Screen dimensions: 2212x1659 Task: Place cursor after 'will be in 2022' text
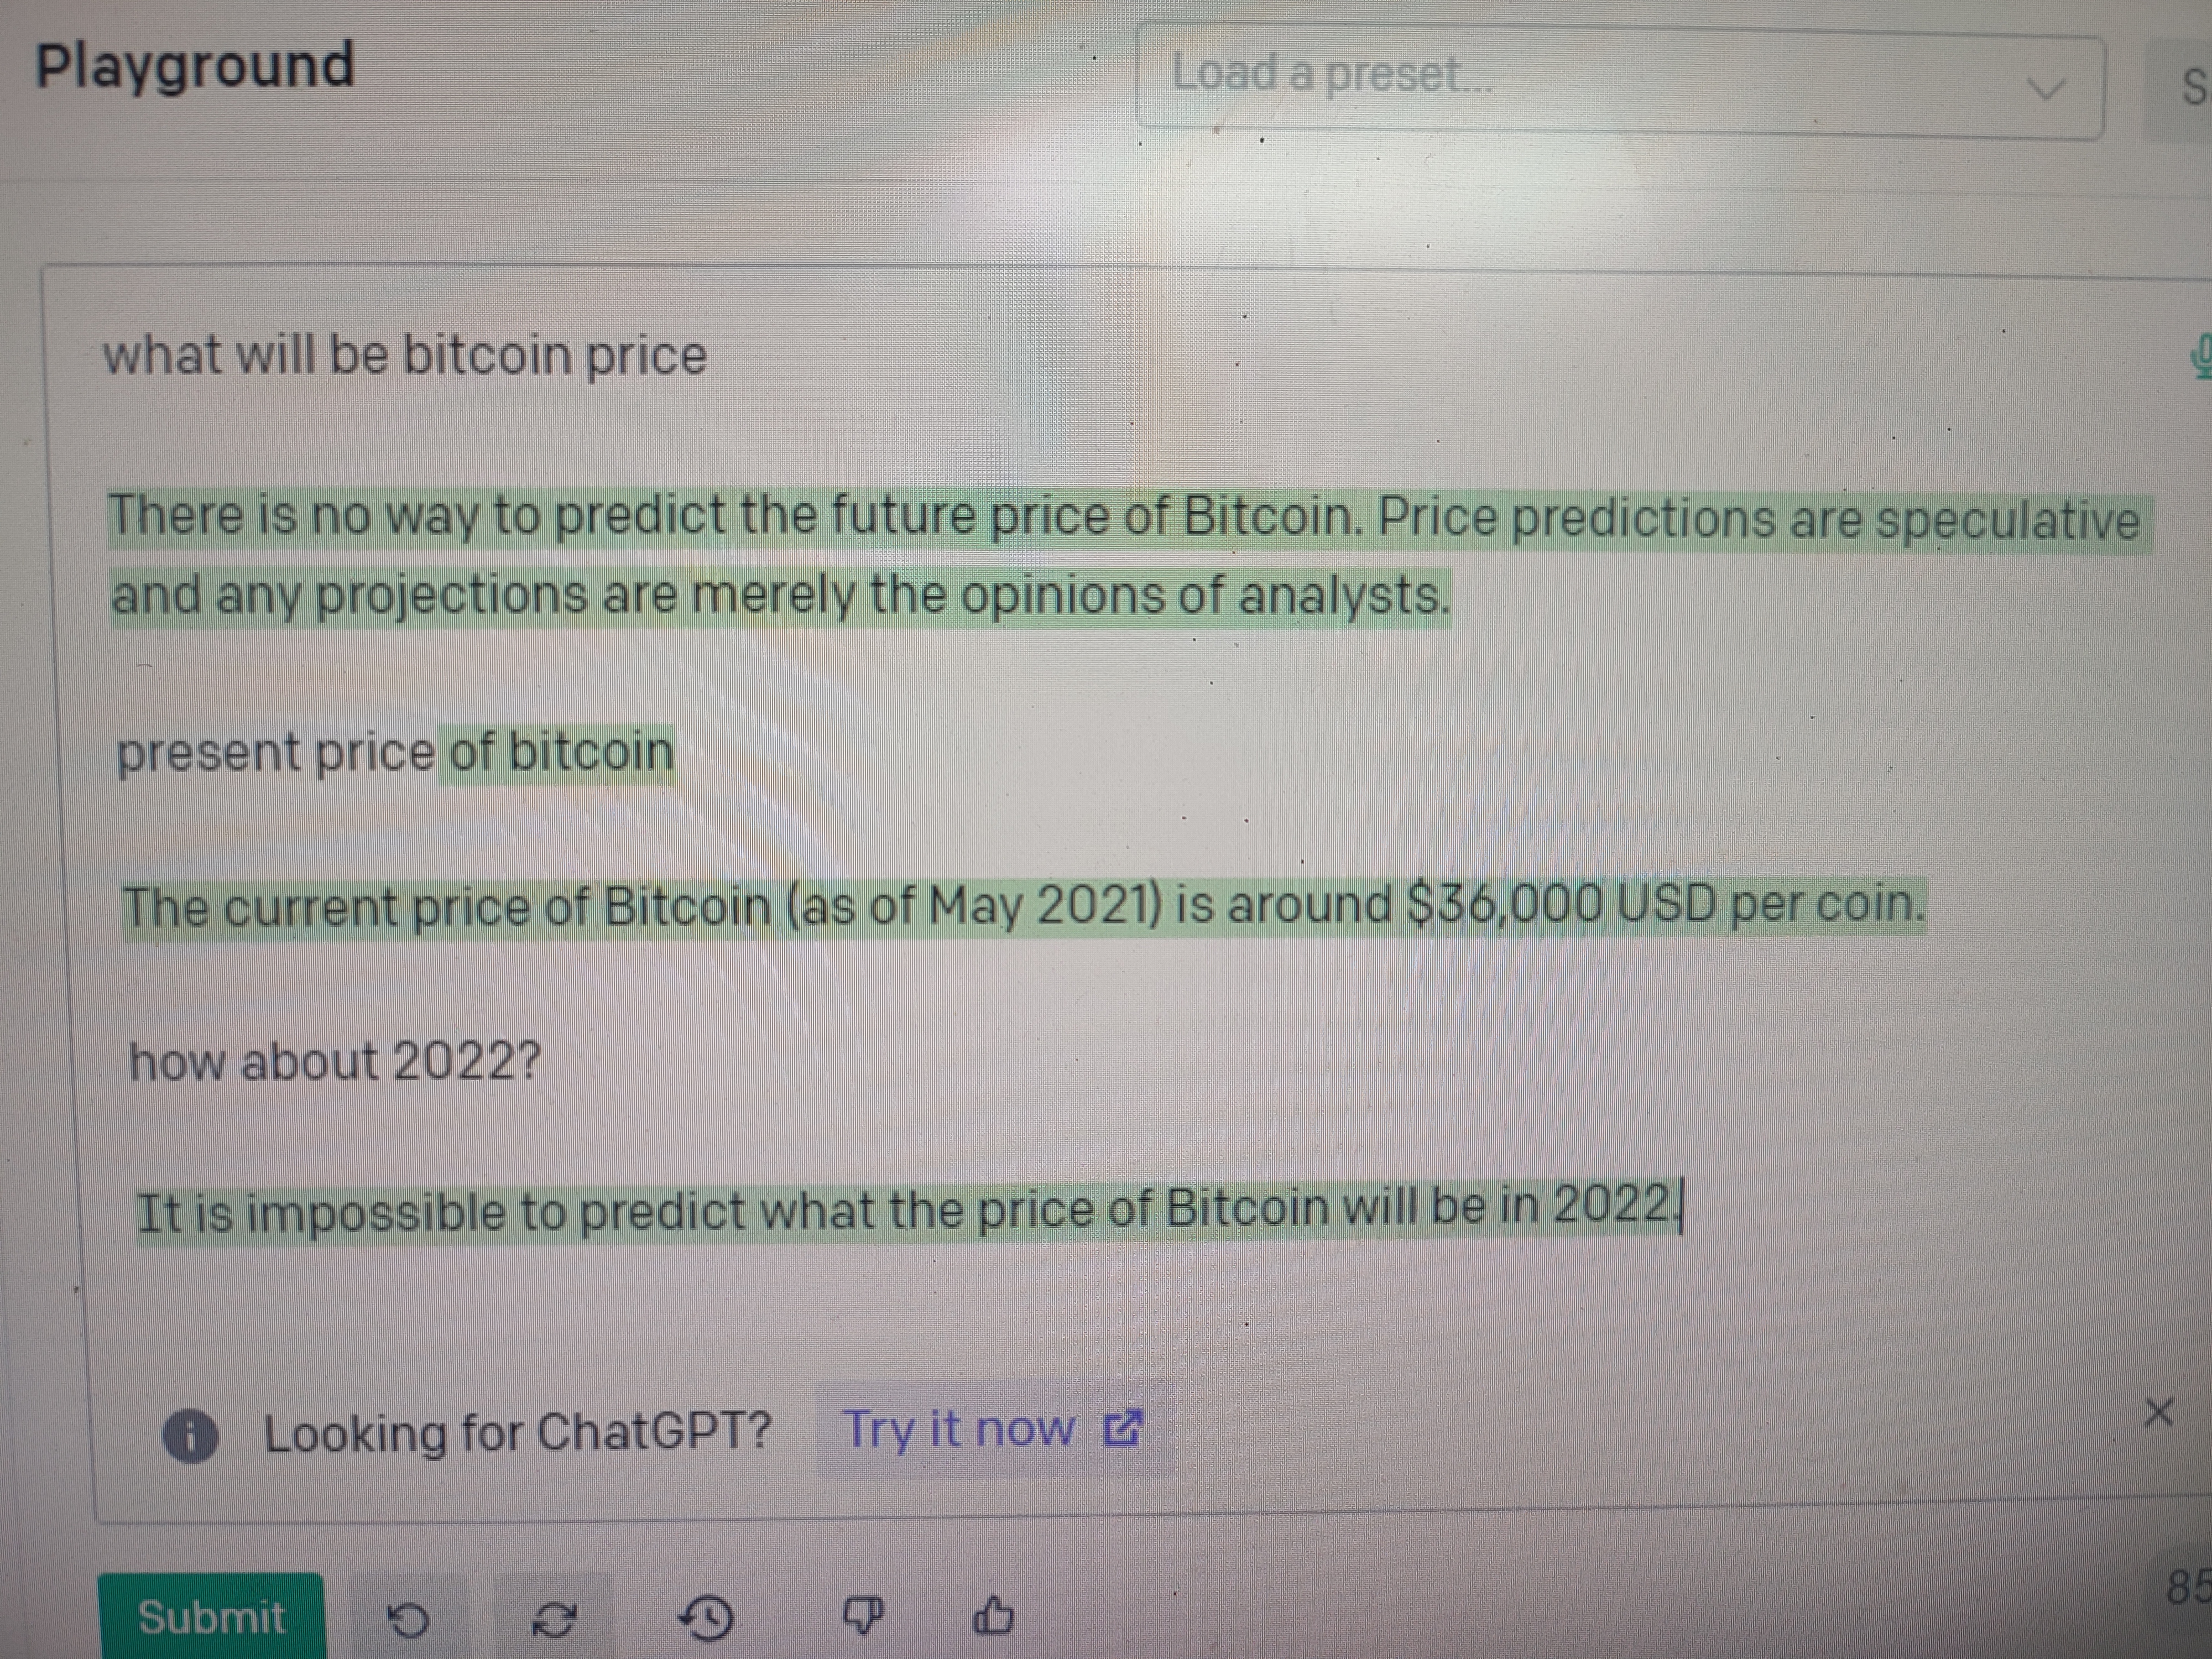pos(1679,1205)
